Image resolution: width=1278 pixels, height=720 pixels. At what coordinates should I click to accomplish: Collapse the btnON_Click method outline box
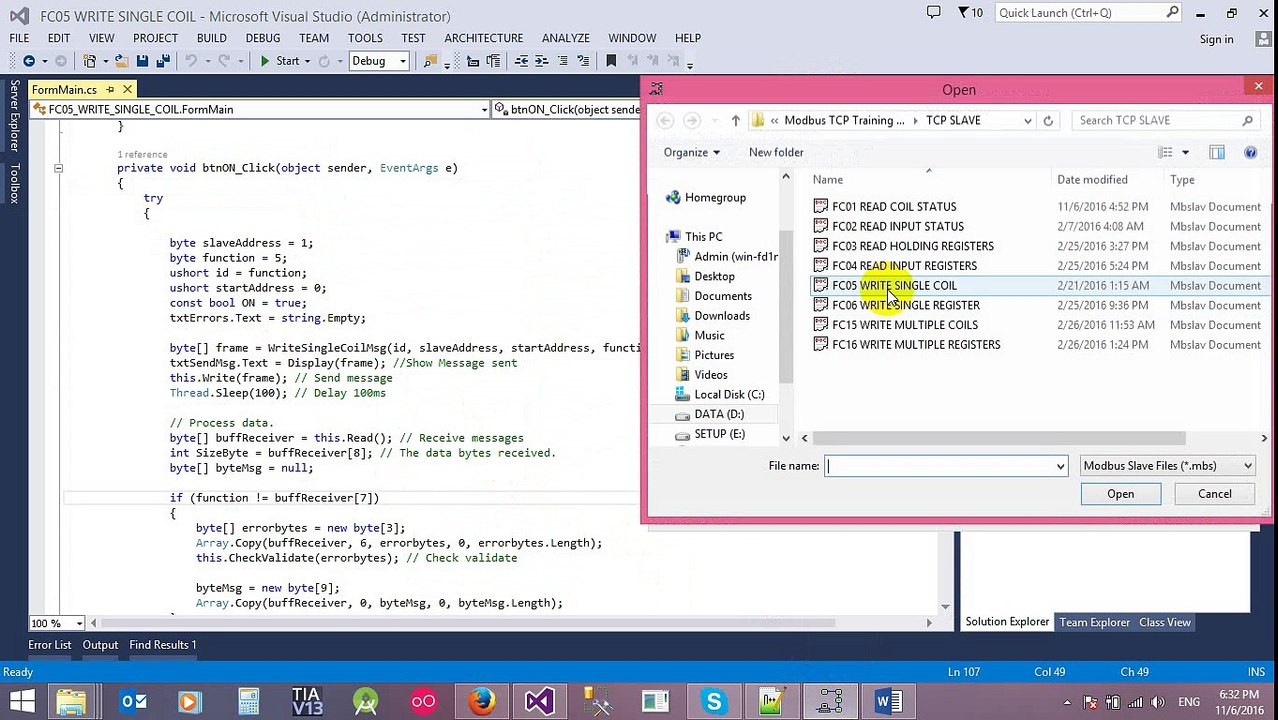[58, 168]
